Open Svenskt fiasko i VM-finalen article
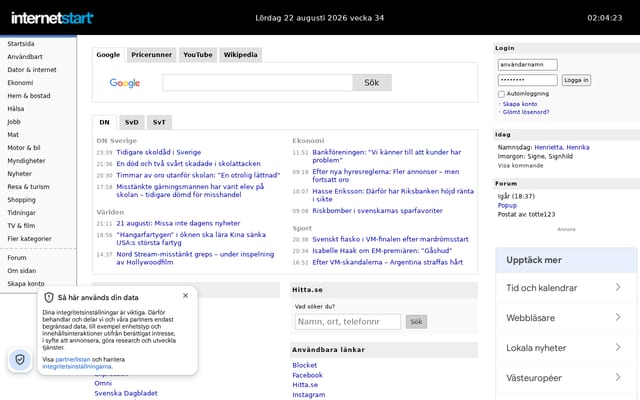640x400 pixels. click(x=391, y=239)
